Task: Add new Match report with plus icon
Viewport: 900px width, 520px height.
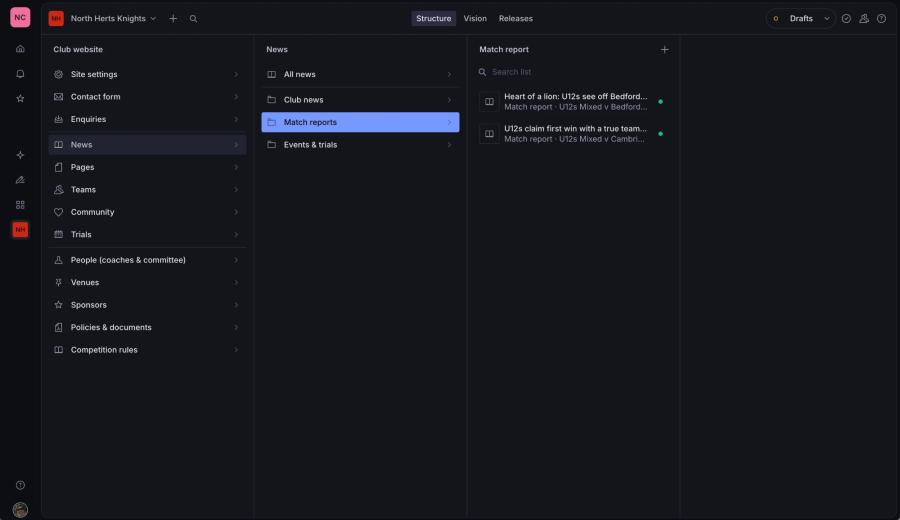Action: [x=664, y=49]
